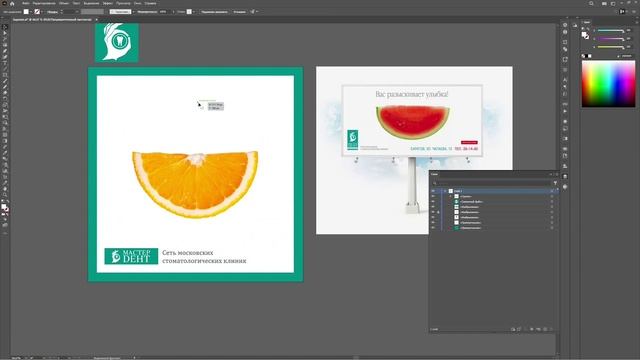Viewport: 640px width, 360px height.
Task: Open the Эффект menu
Action: tap(108, 3)
